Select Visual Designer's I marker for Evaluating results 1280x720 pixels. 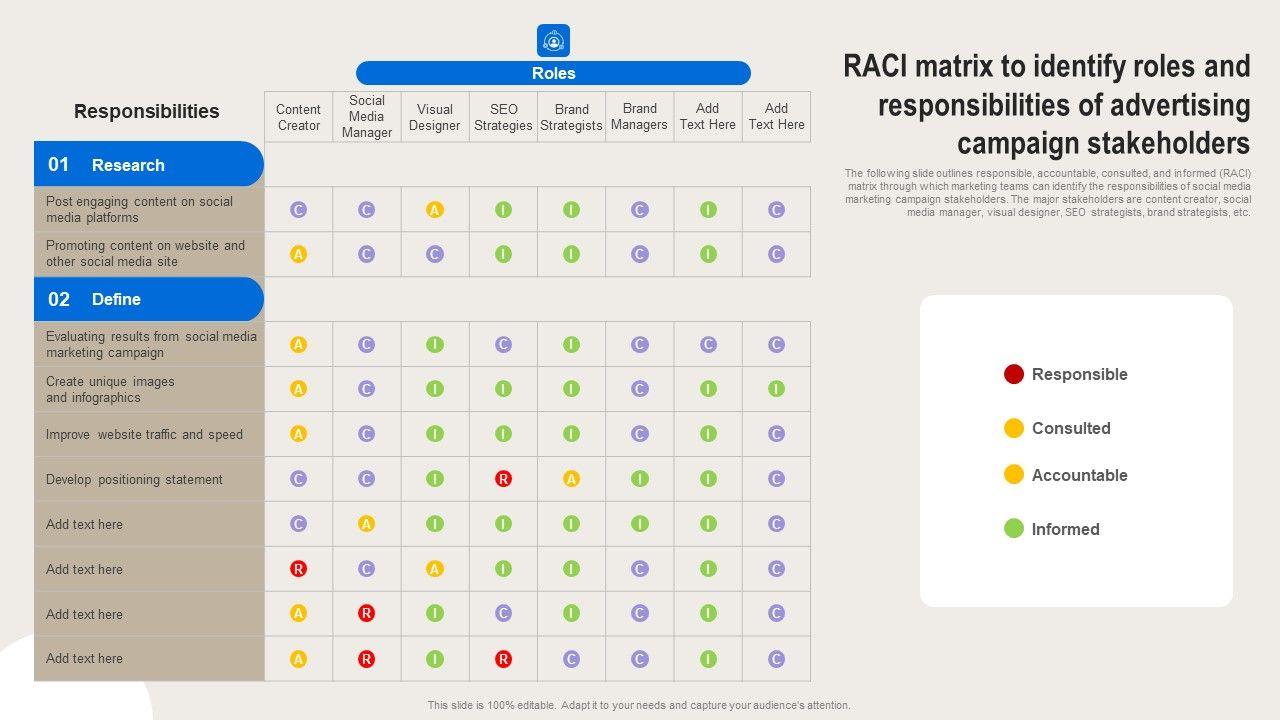pyautogui.click(x=435, y=344)
